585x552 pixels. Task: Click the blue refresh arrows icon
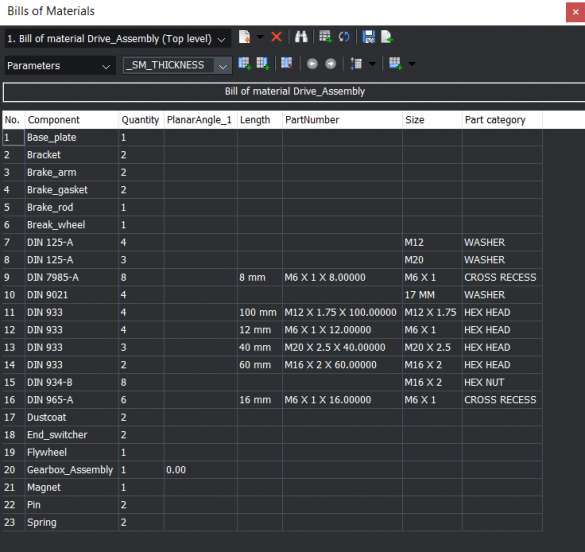coord(344,37)
